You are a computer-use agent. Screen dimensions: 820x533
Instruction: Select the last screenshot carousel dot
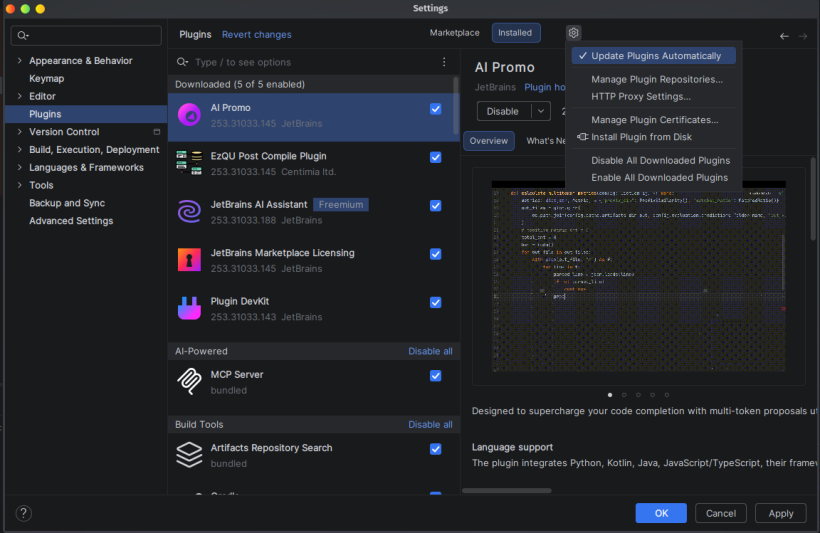click(x=667, y=395)
